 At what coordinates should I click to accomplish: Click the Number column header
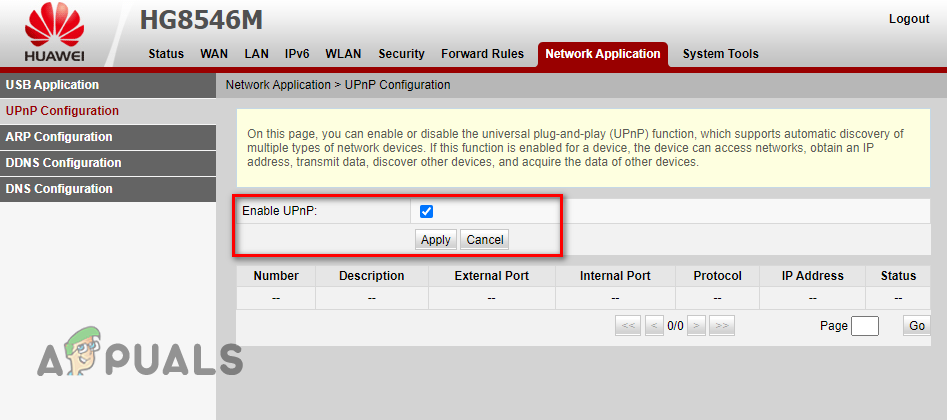pos(276,276)
